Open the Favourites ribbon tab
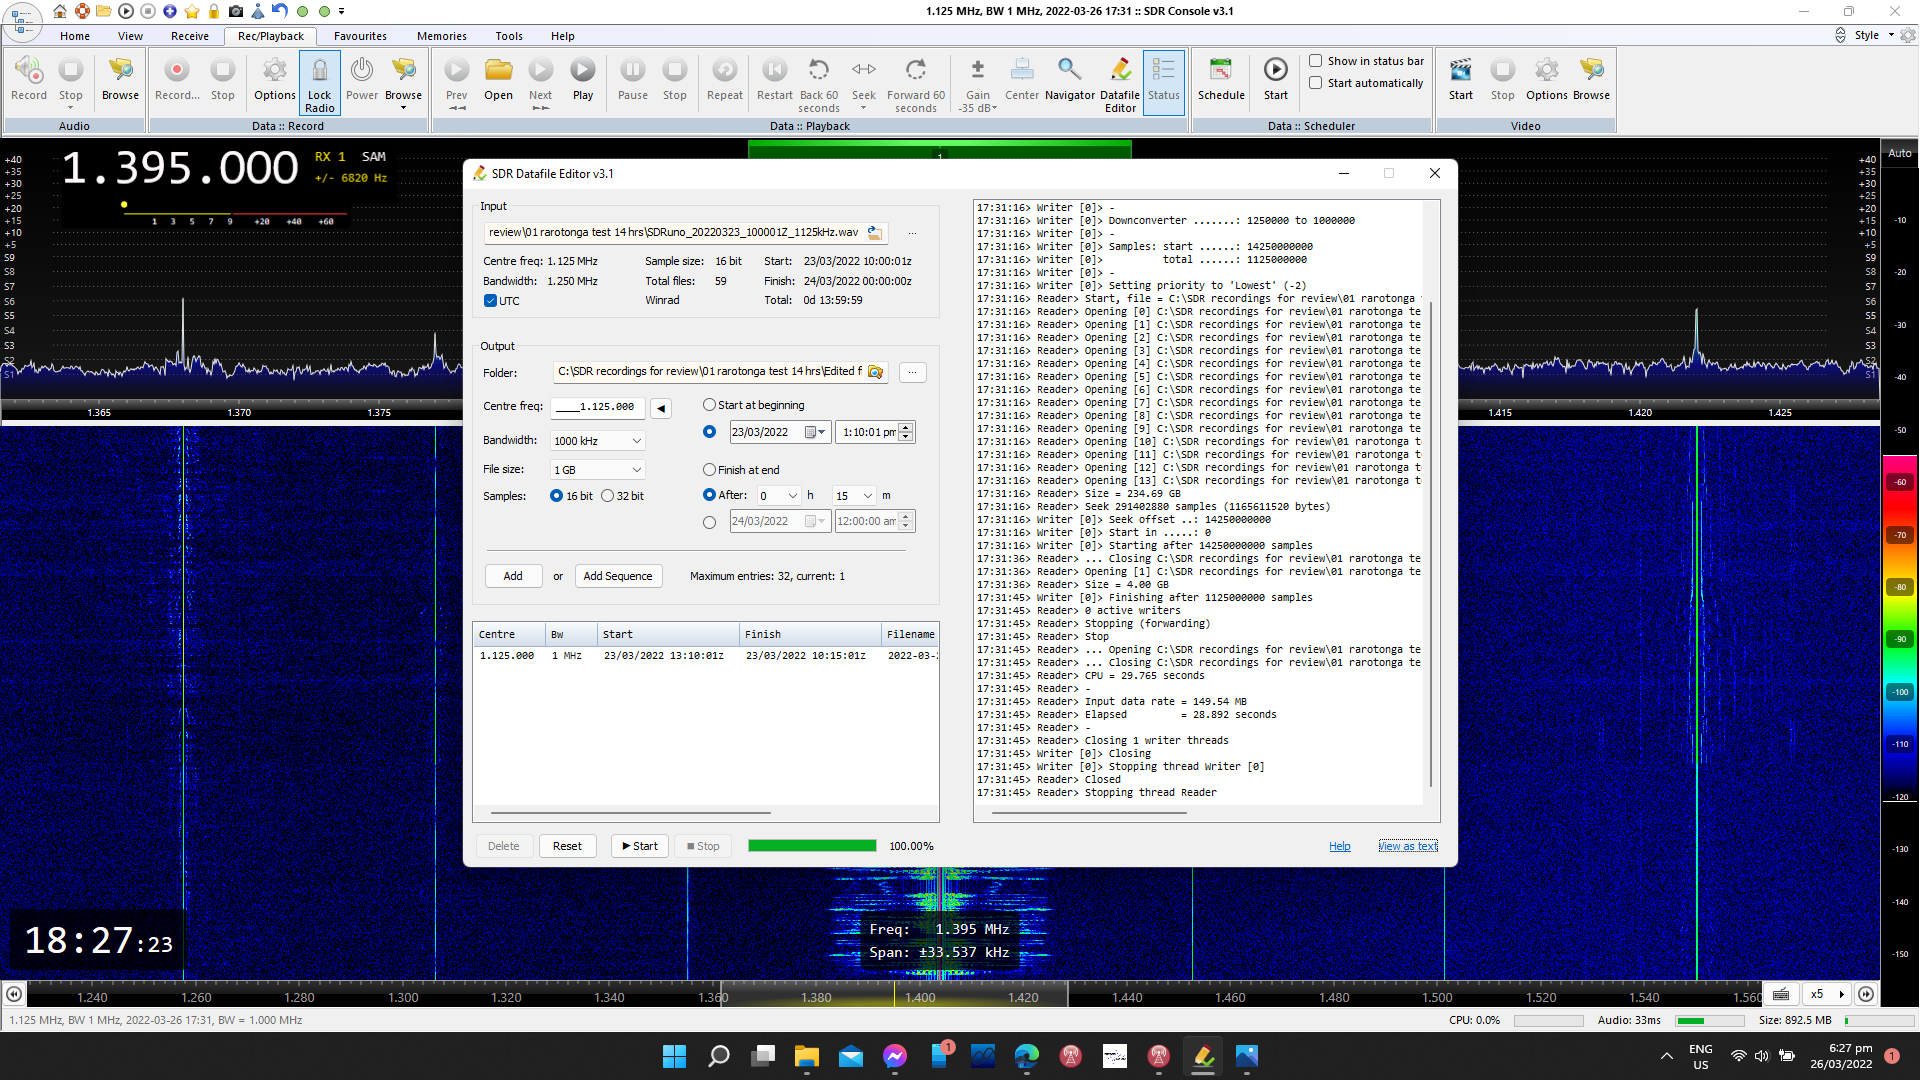The height and width of the screenshot is (1080, 1920). click(x=360, y=36)
